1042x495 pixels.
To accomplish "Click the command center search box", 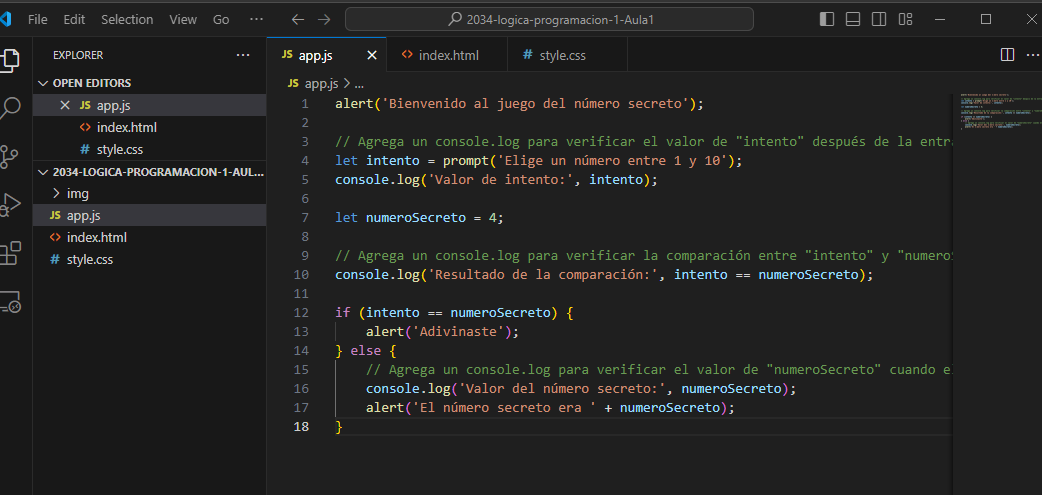I will pos(549,19).
